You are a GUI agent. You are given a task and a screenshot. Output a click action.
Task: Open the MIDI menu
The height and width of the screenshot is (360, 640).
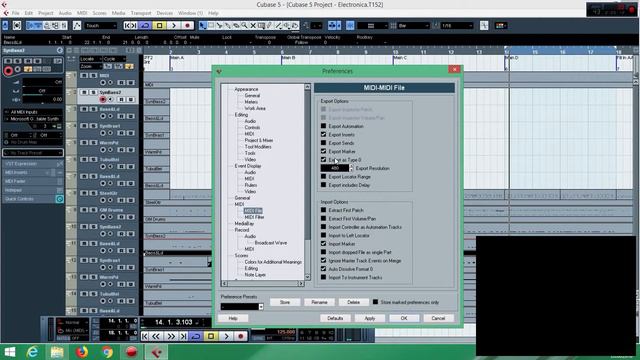[82, 13]
